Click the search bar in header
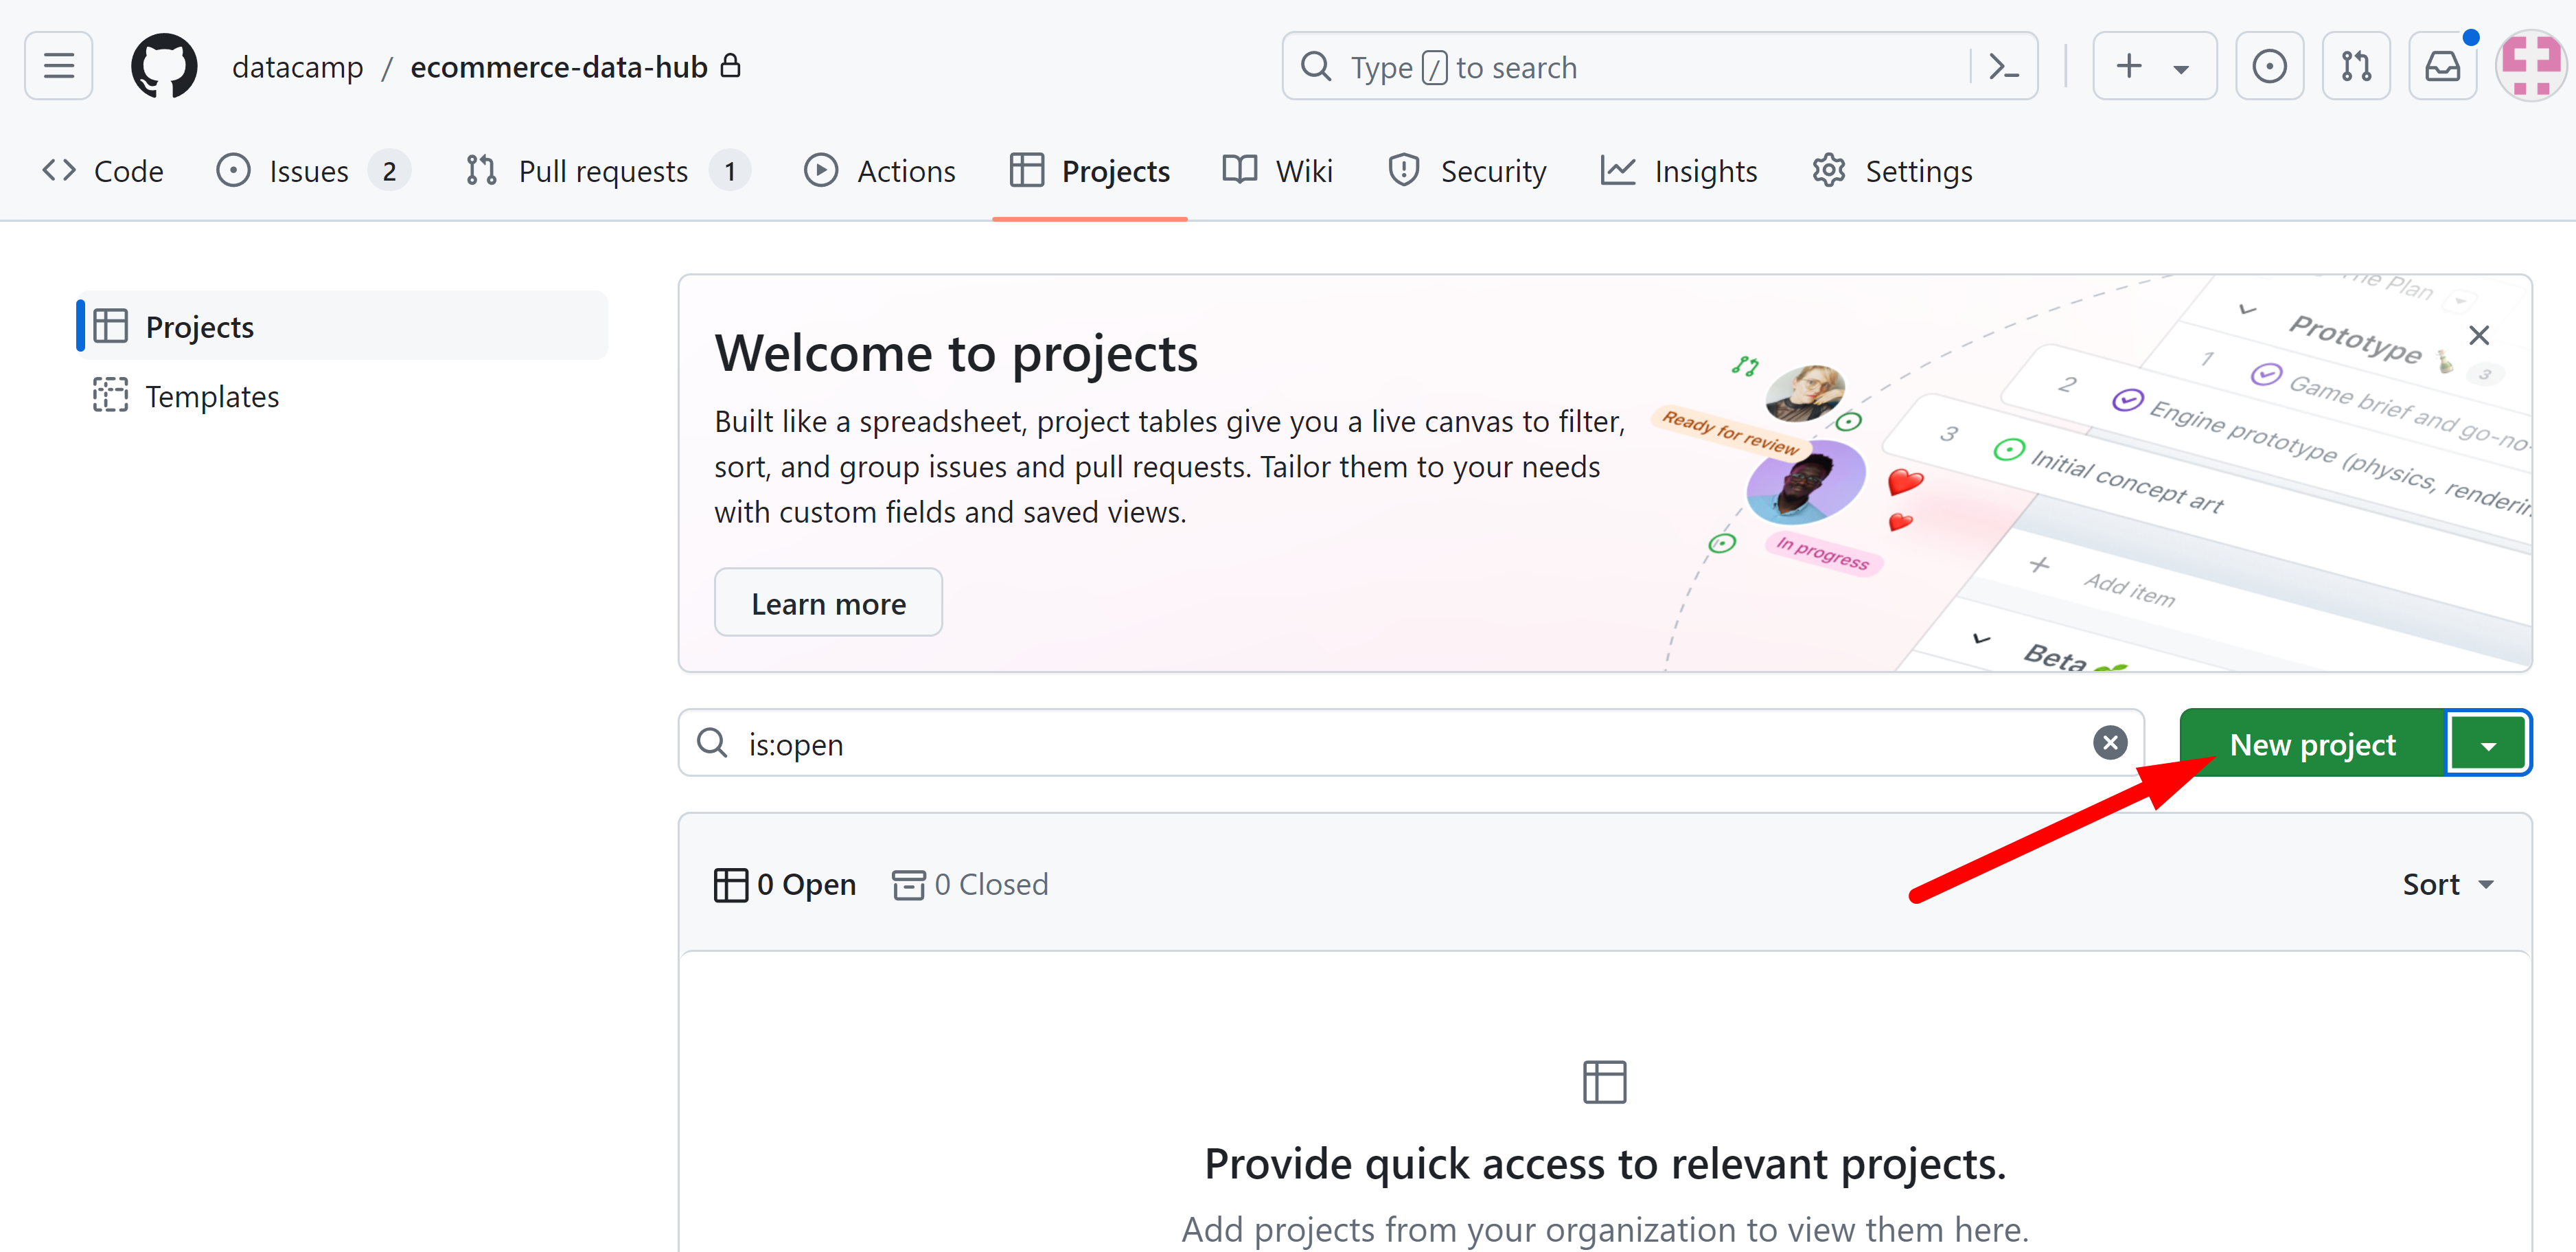Screen dimensions: 2576x1252 [1659, 66]
